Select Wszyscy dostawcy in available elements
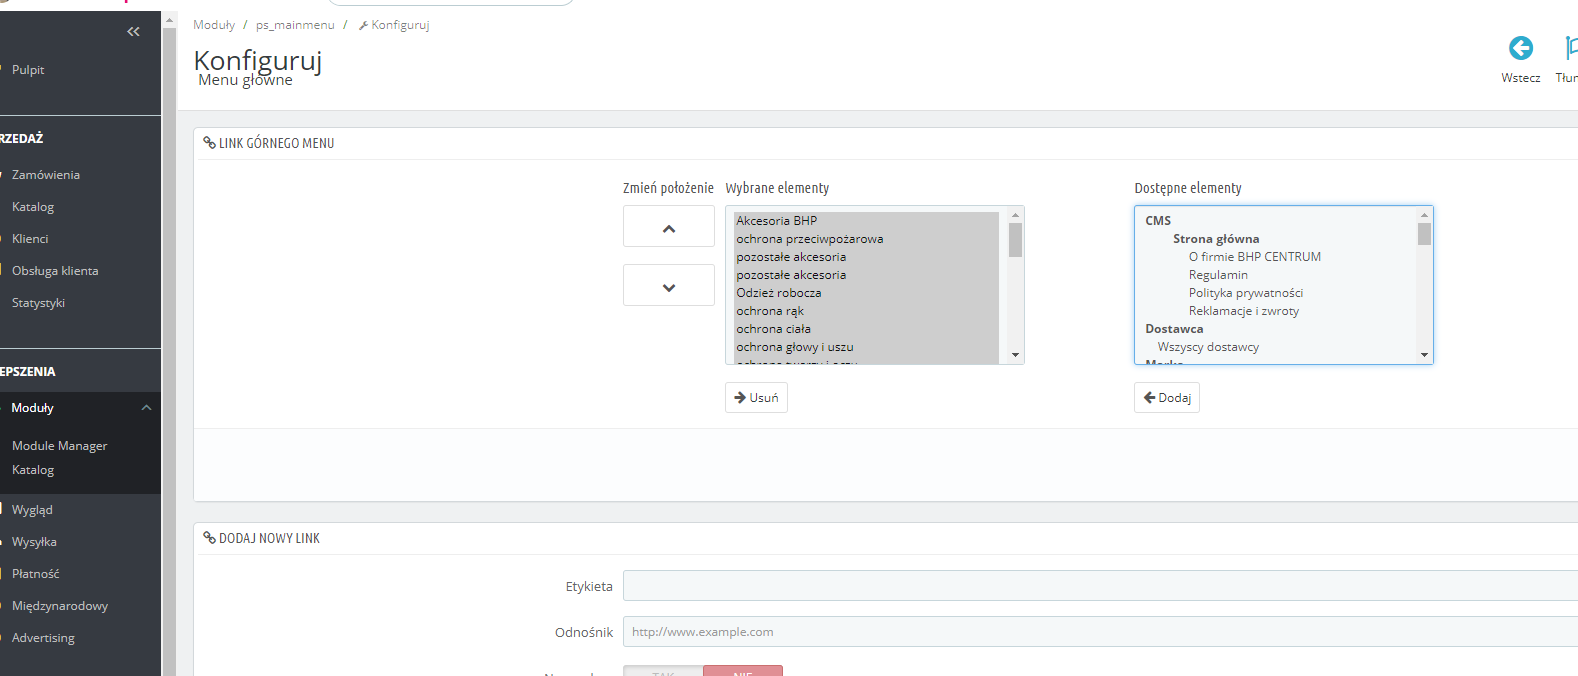The height and width of the screenshot is (676, 1578). [x=1208, y=347]
